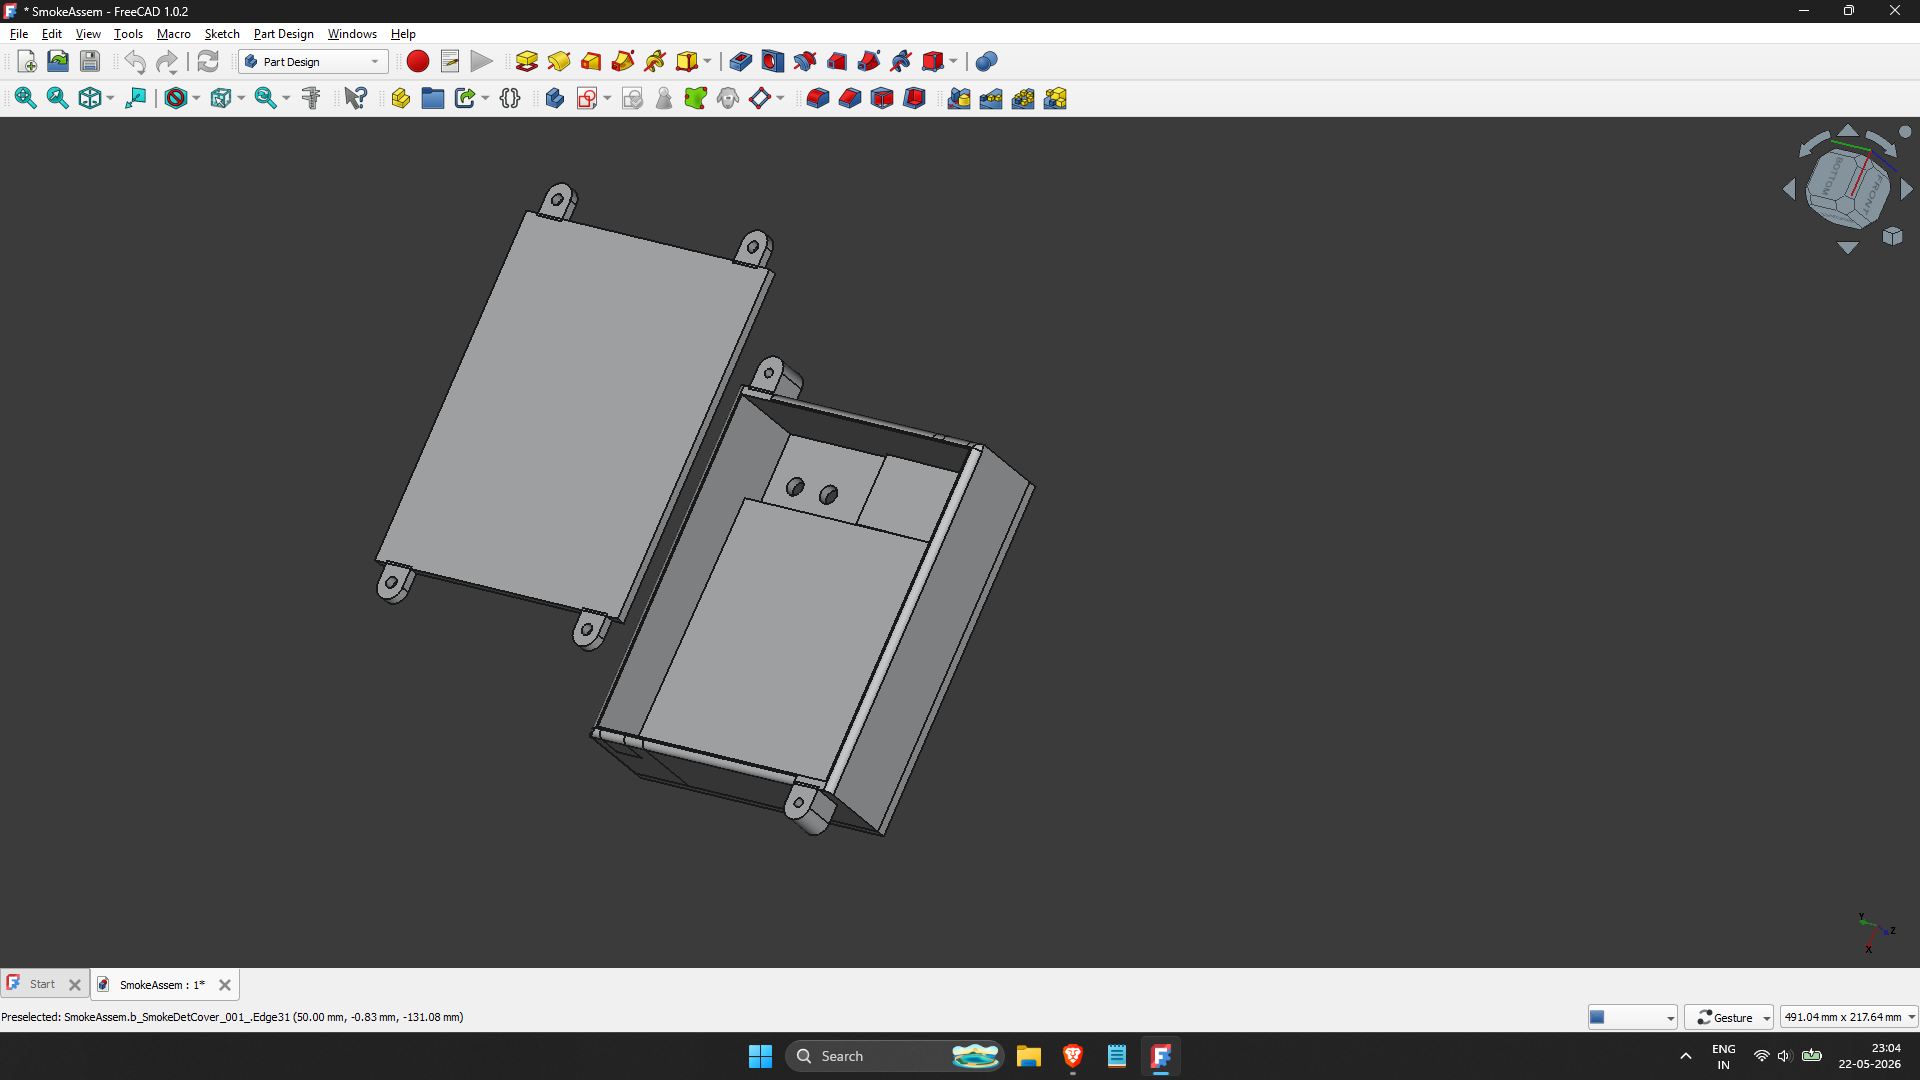Select the Additive Loft tool
Viewport: 1920px width, 1080px height.
click(x=591, y=62)
